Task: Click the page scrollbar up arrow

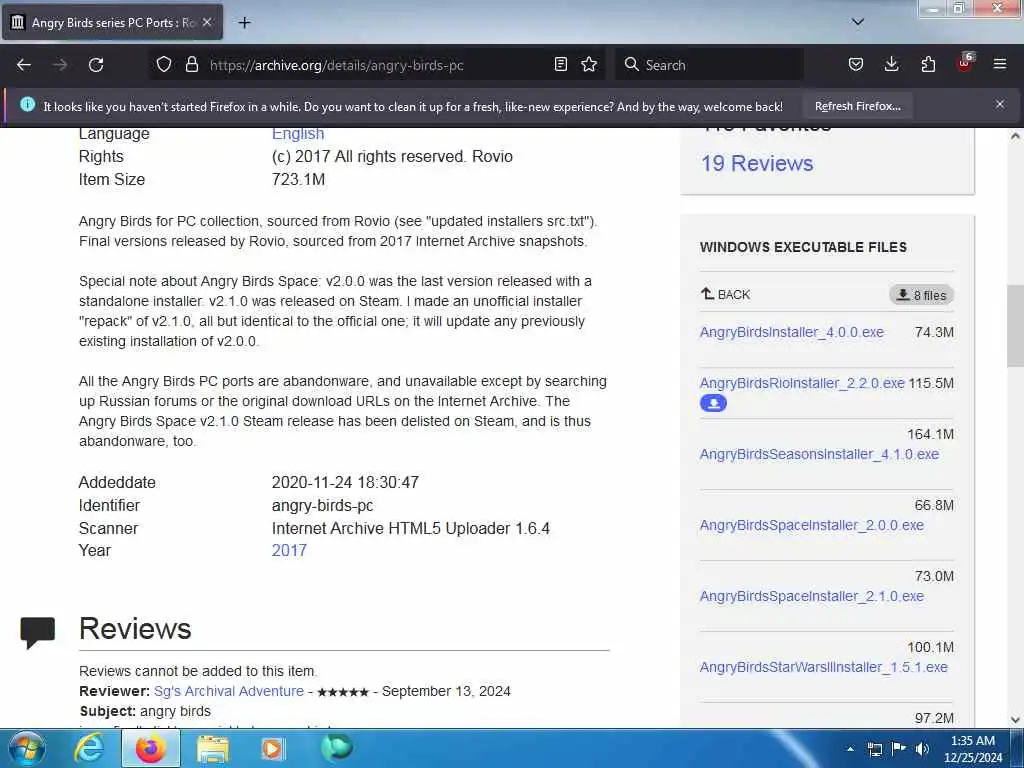Action: tap(1015, 136)
